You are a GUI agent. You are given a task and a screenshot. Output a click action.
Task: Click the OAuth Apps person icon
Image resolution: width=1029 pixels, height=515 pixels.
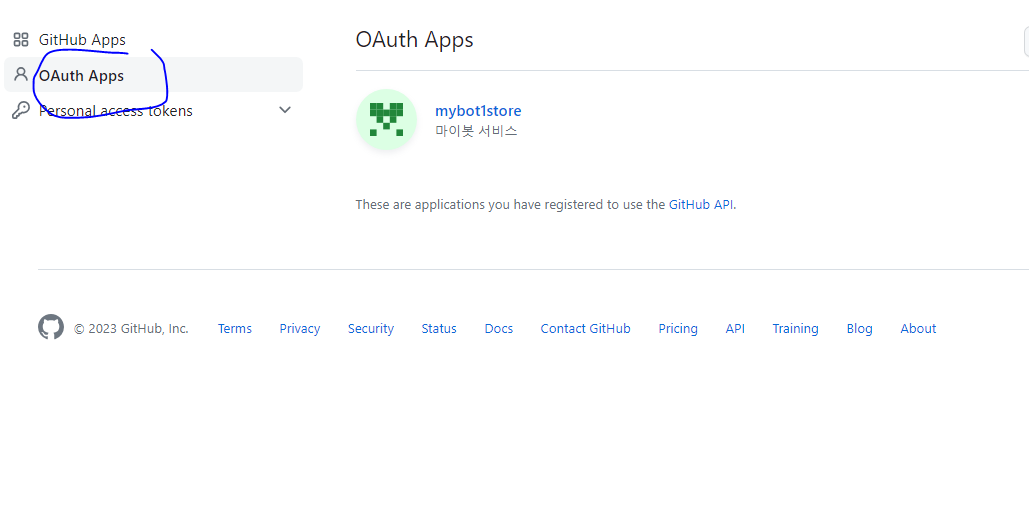point(21,75)
